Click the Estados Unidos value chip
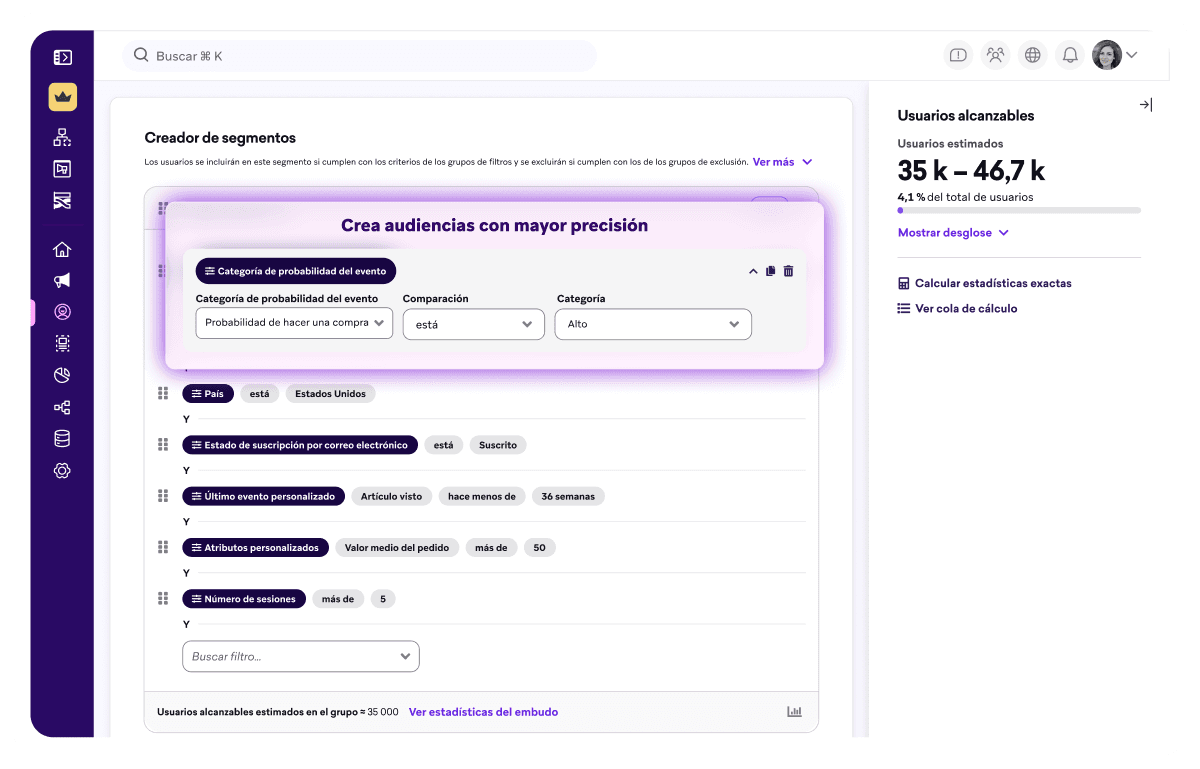Screen dimensions: 1200x769 click(x=330, y=394)
